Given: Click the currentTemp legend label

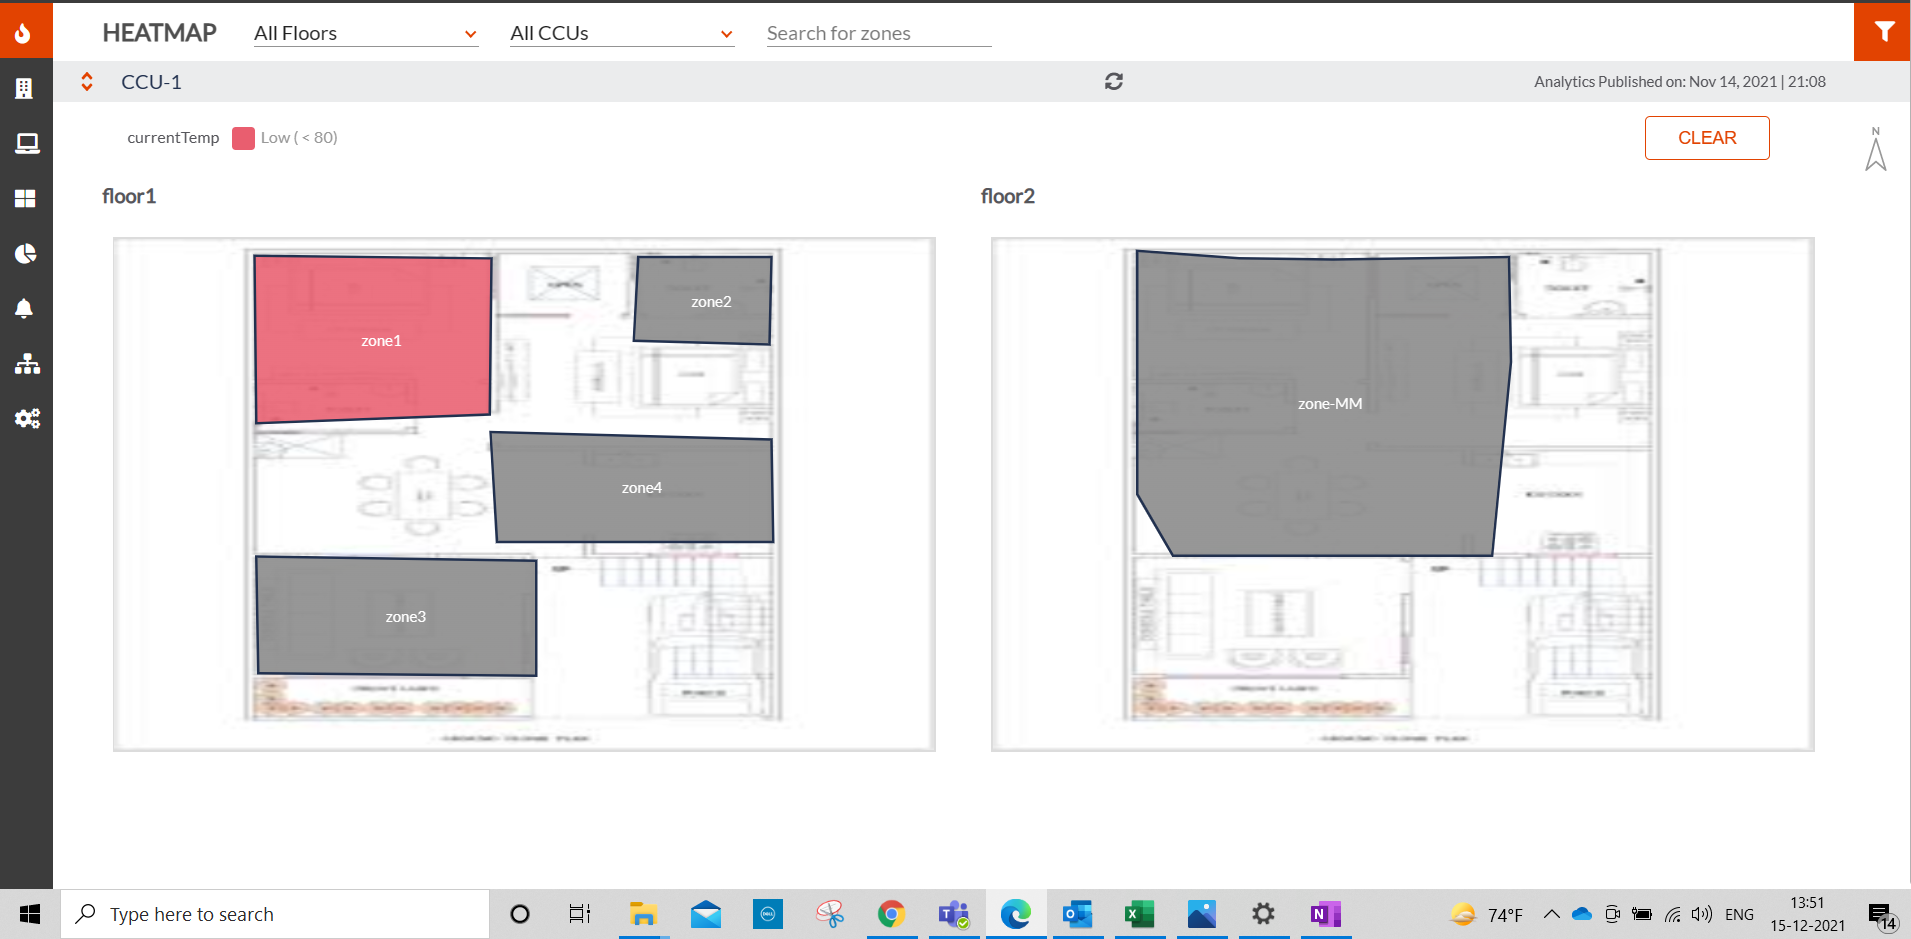Looking at the screenshot, I should [173, 138].
